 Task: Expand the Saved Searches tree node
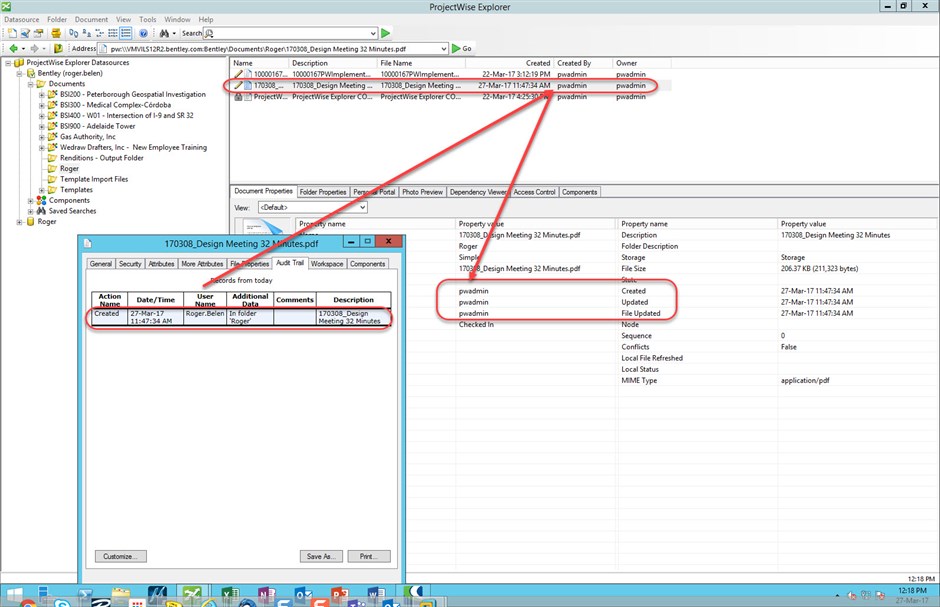31,211
